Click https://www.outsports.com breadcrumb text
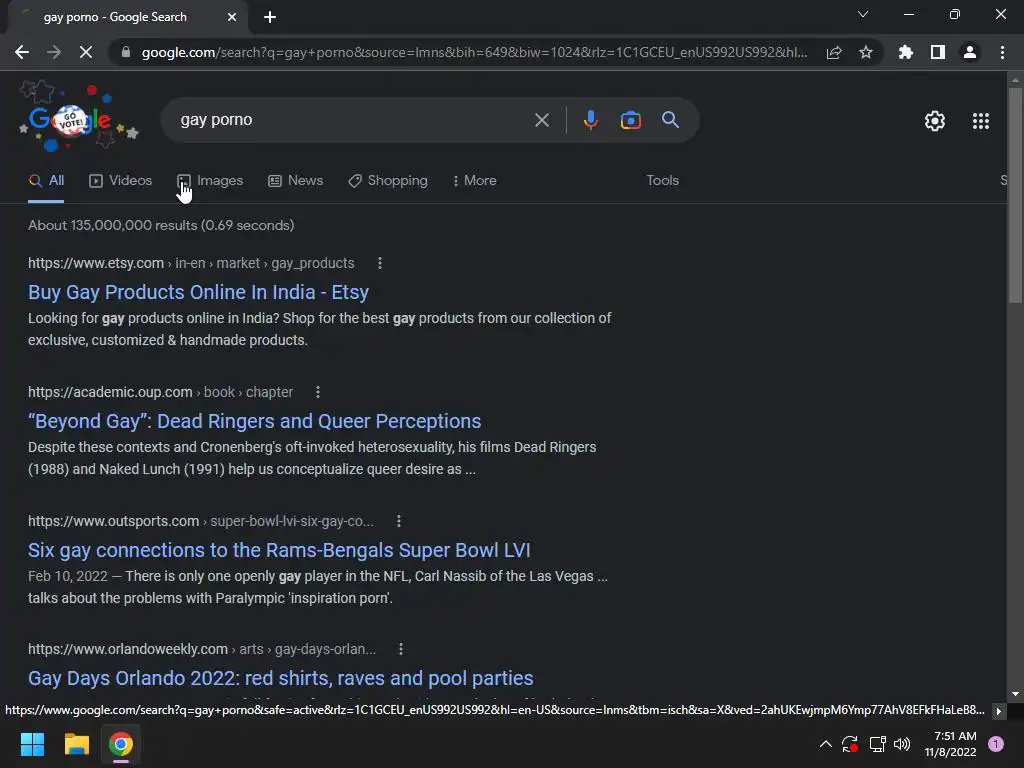Viewport: 1024px width, 768px height. coord(114,521)
